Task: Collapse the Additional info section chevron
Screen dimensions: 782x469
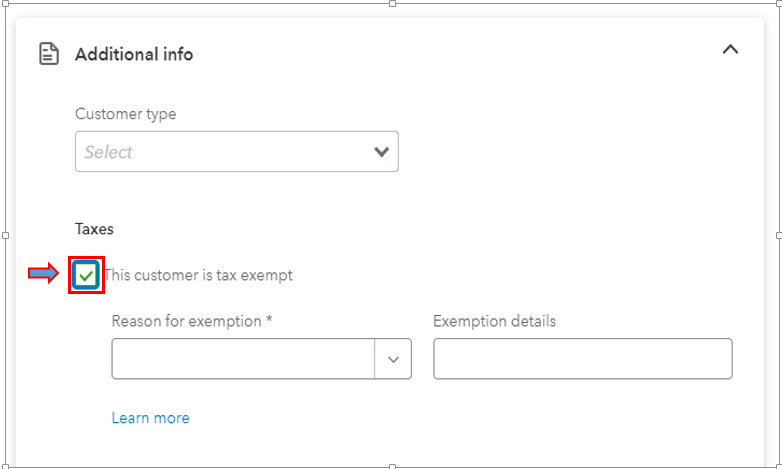Action: point(730,49)
